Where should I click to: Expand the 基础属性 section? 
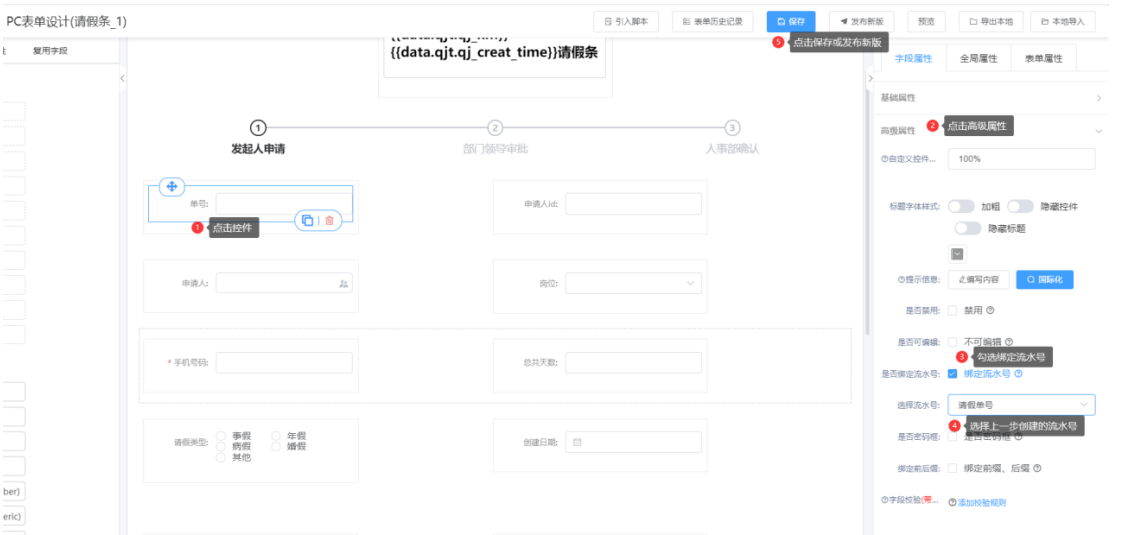[x=990, y=97]
